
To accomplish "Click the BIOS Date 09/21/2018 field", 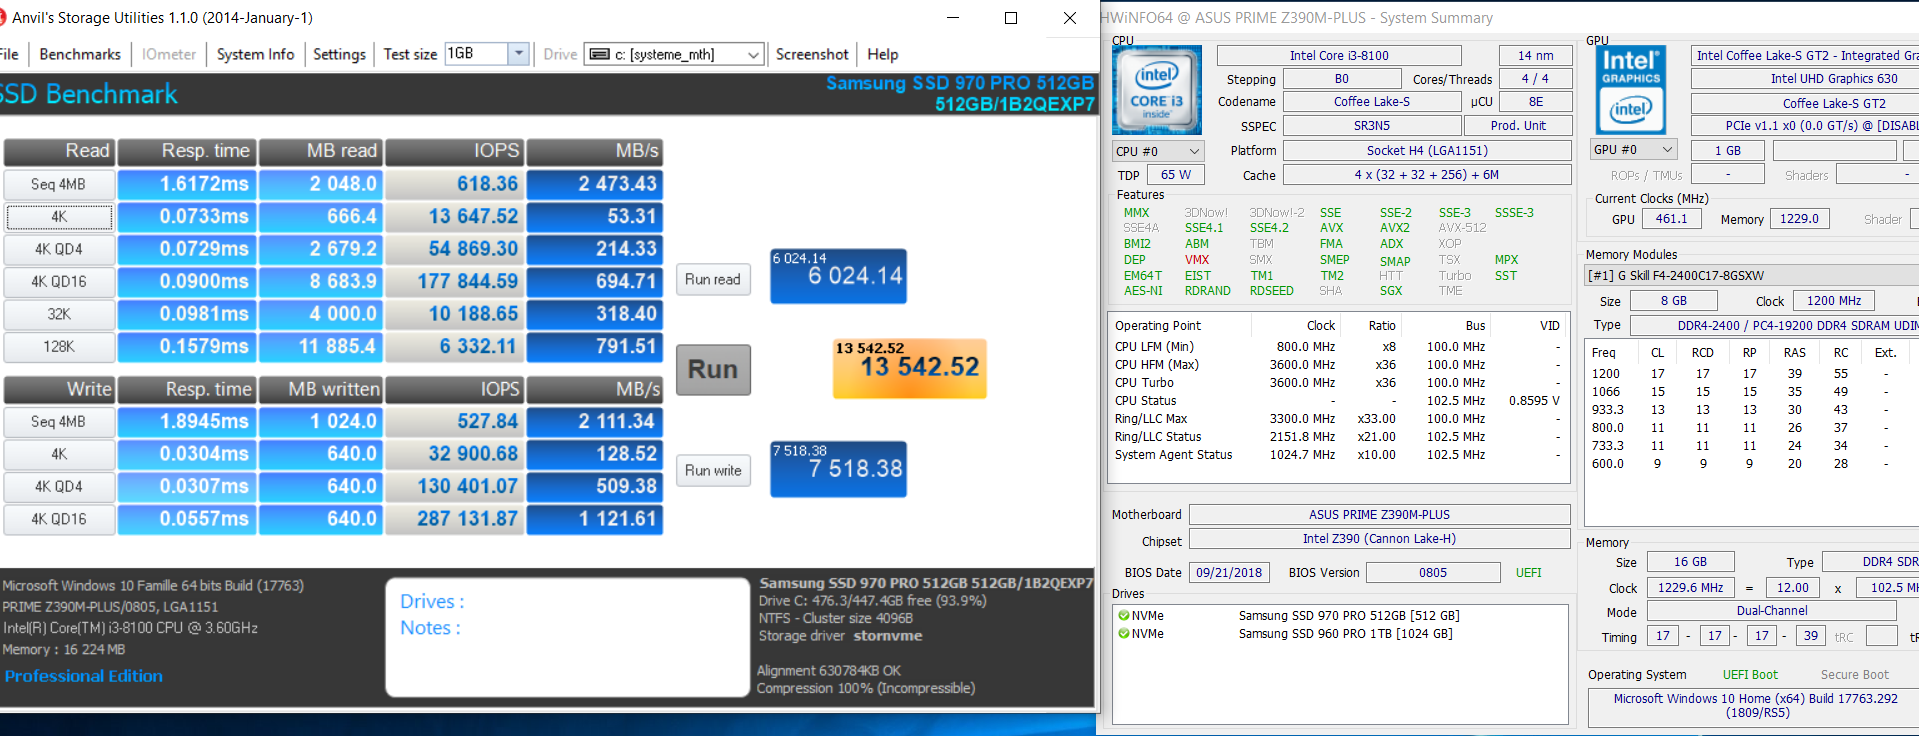I will tap(1229, 573).
